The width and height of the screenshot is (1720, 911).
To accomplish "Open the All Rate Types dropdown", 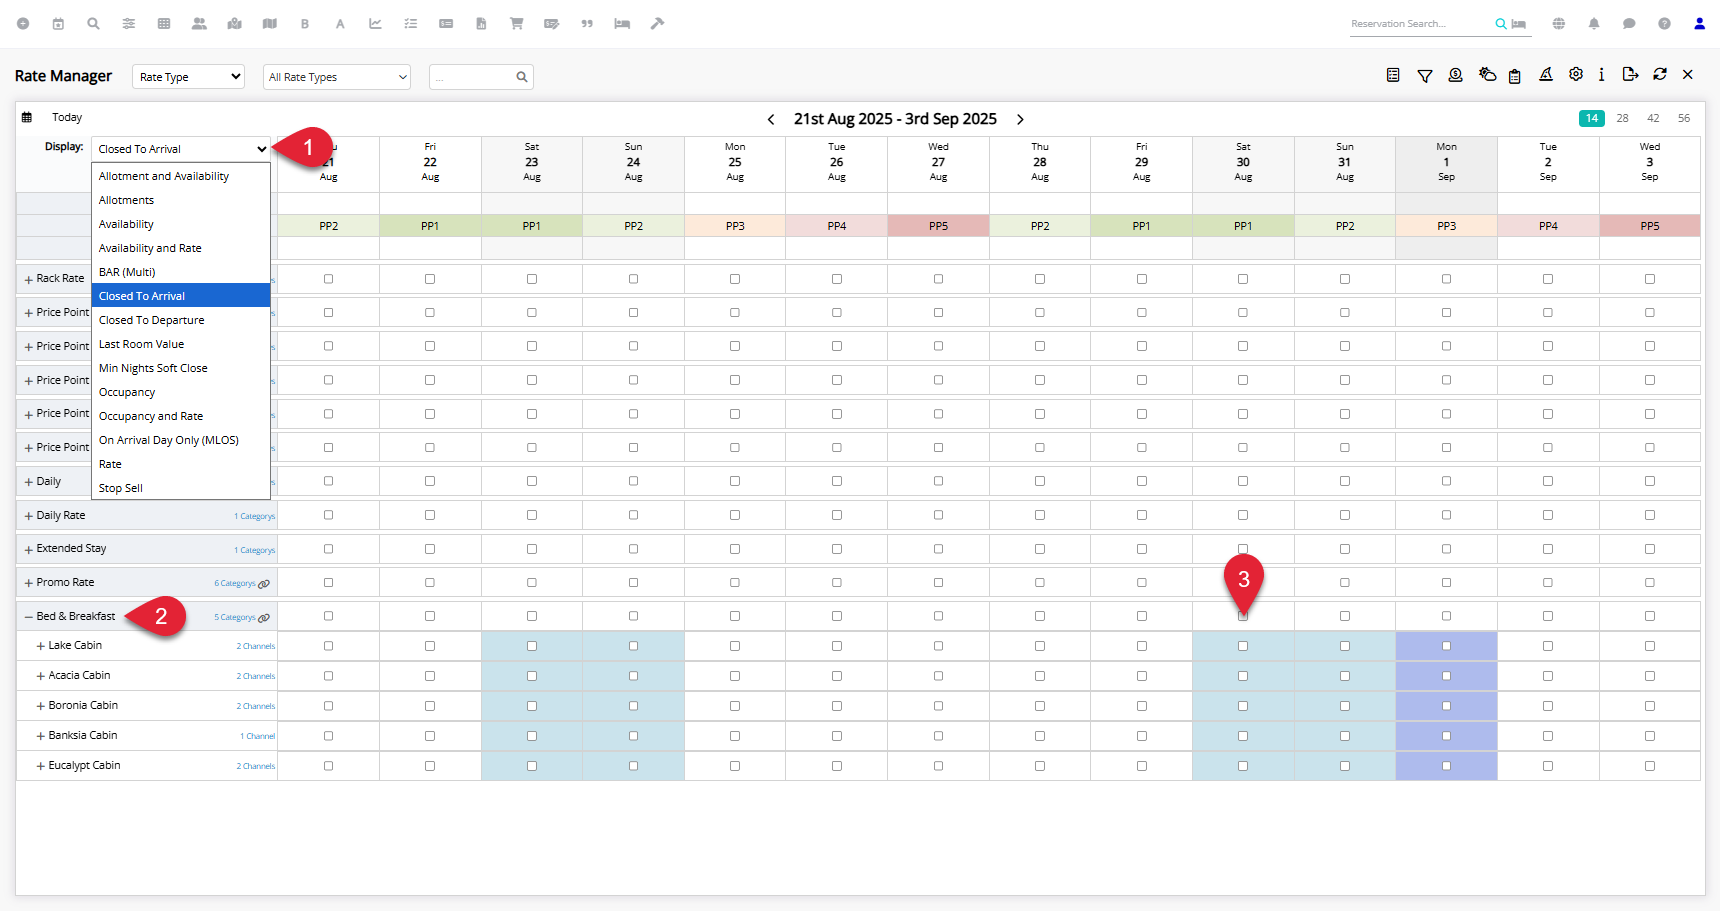I will click(337, 77).
